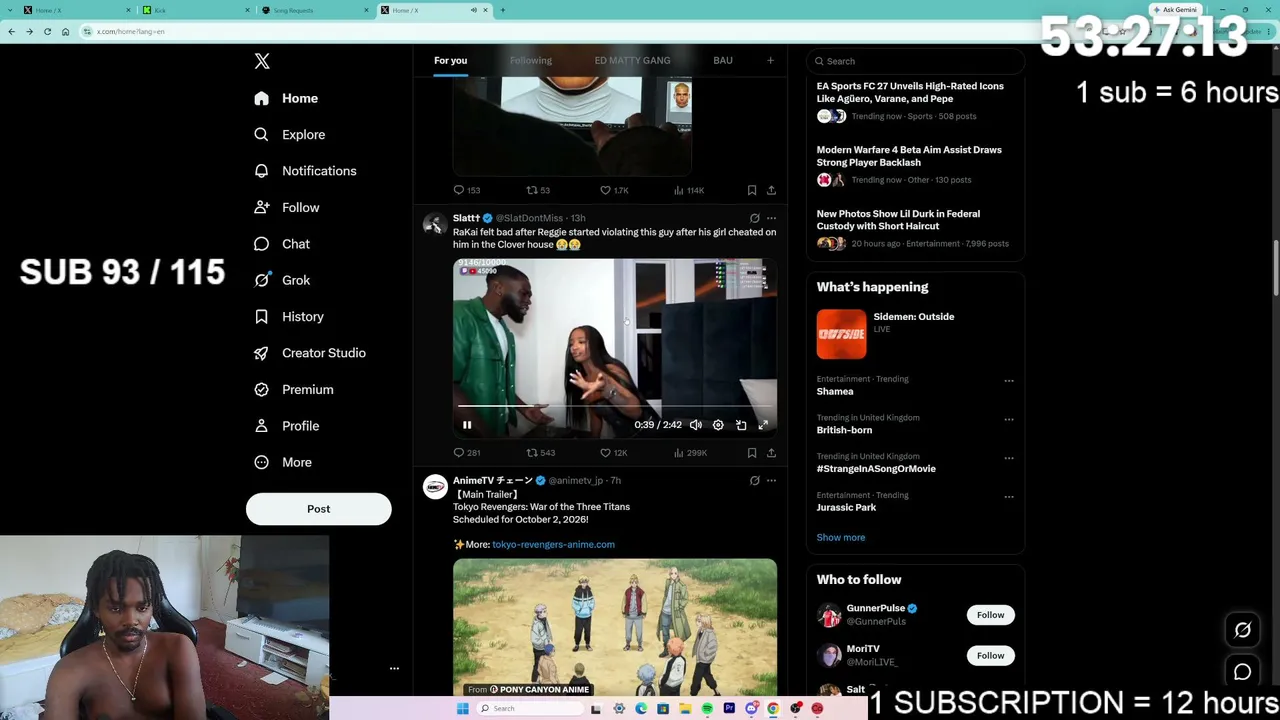Open Premiere Pro from the taskbar
The height and width of the screenshot is (720, 1280).
pyautogui.click(x=729, y=709)
